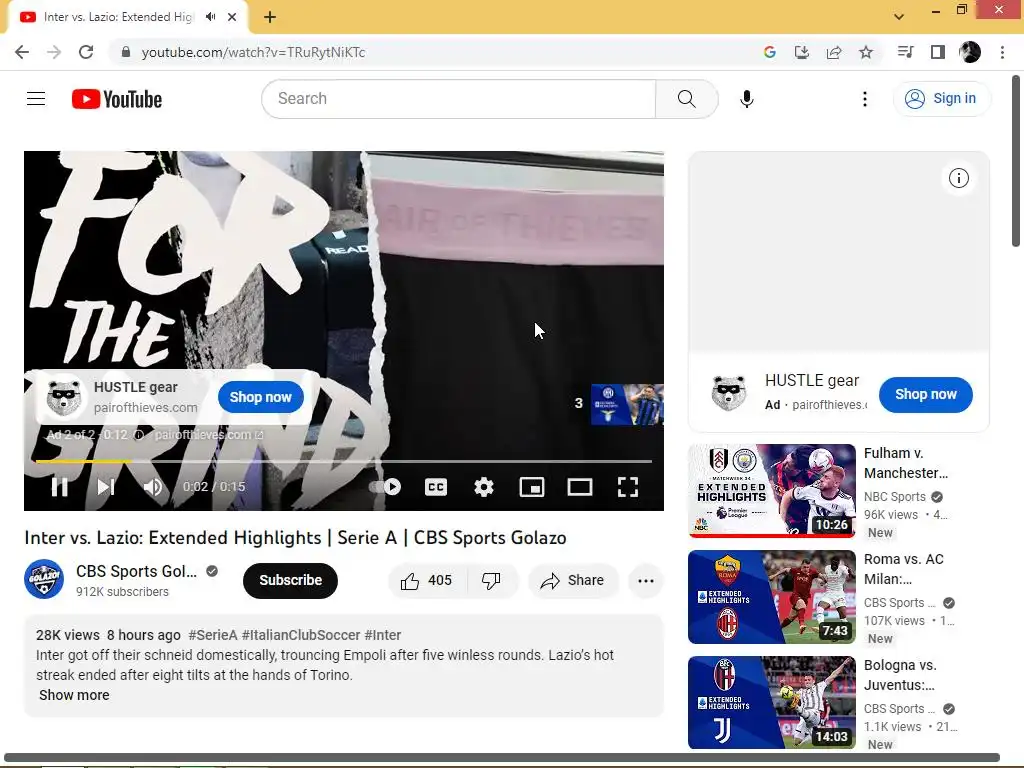The image size is (1024, 768).
Task: Open Fulham v. Manchester video thumbnail
Action: pyautogui.click(x=772, y=491)
